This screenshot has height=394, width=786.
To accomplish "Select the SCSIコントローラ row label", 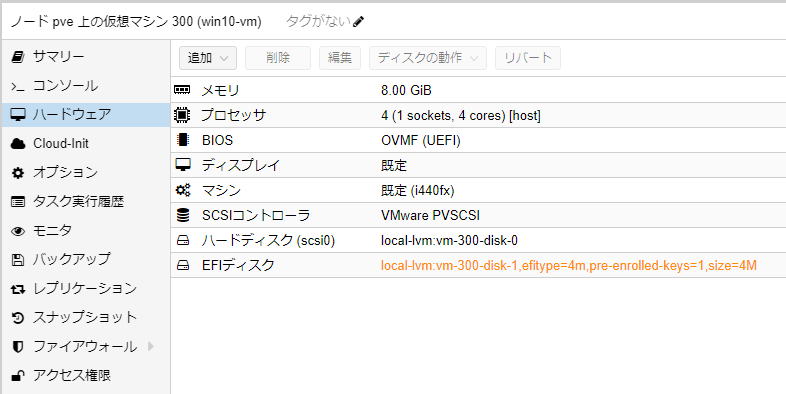I will 256,216.
